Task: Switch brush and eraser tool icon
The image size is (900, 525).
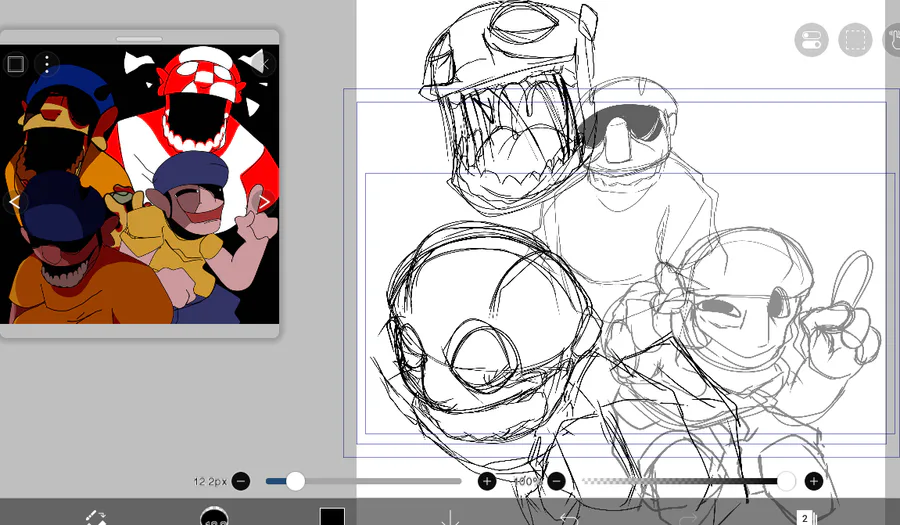Action: pyautogui.click(x=96, y=516)
